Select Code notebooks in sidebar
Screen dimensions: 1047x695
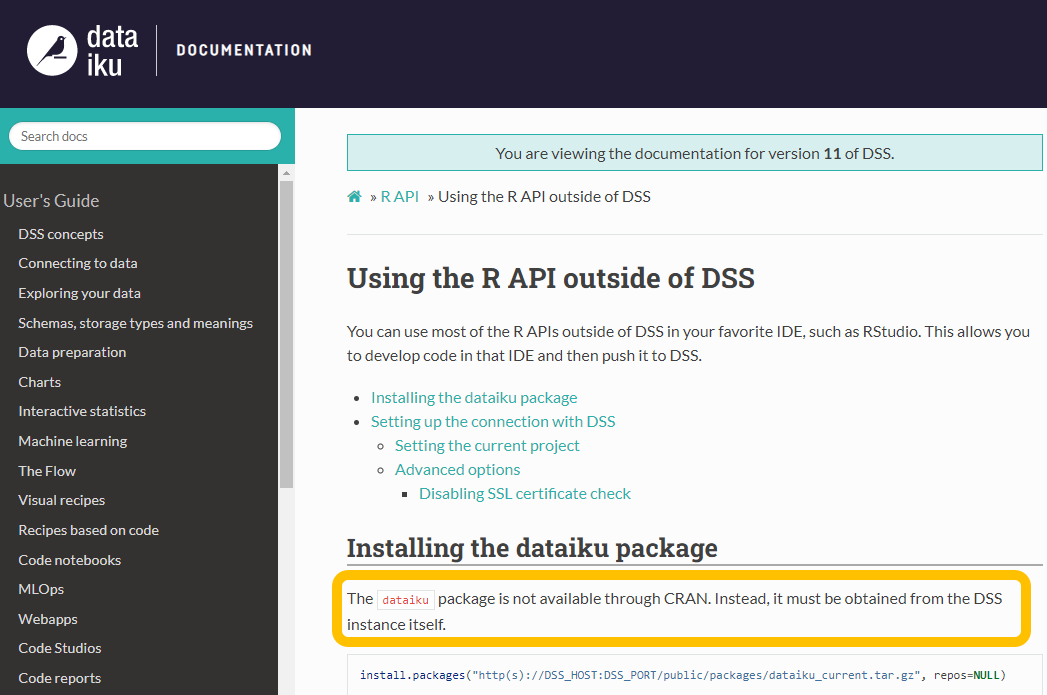click(69, 559)
